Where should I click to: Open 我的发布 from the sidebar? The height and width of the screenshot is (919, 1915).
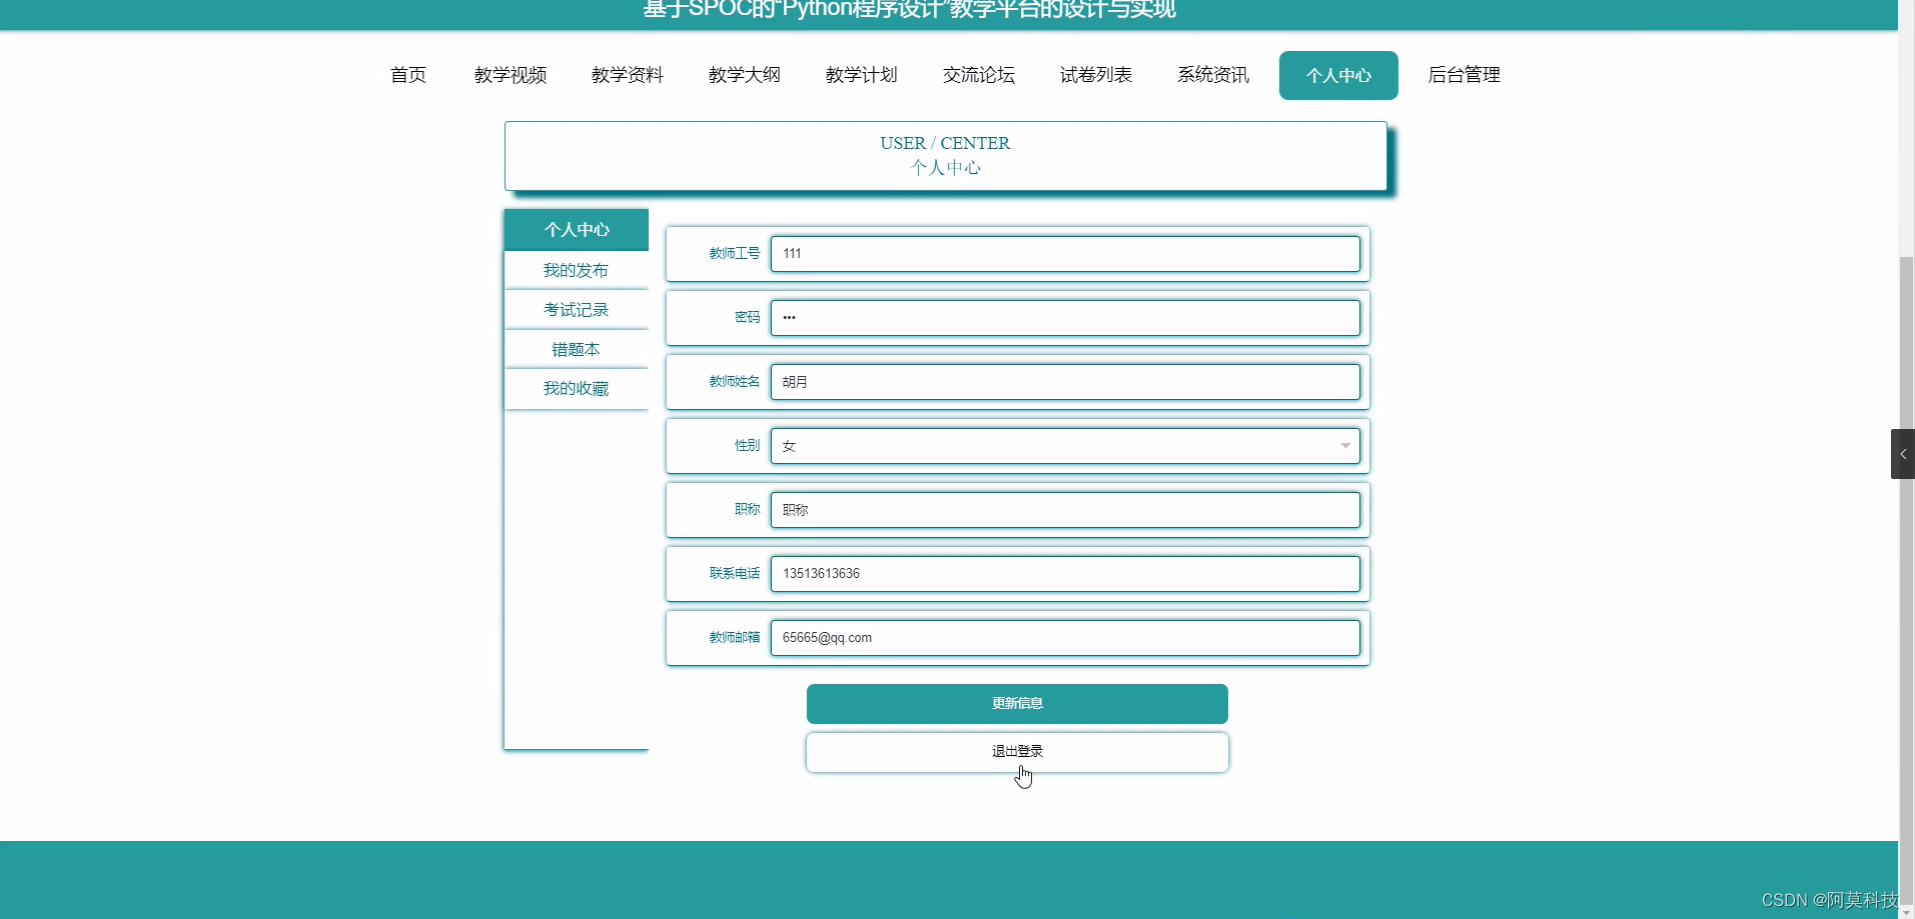pyautogui.click(x=576, y=269)
